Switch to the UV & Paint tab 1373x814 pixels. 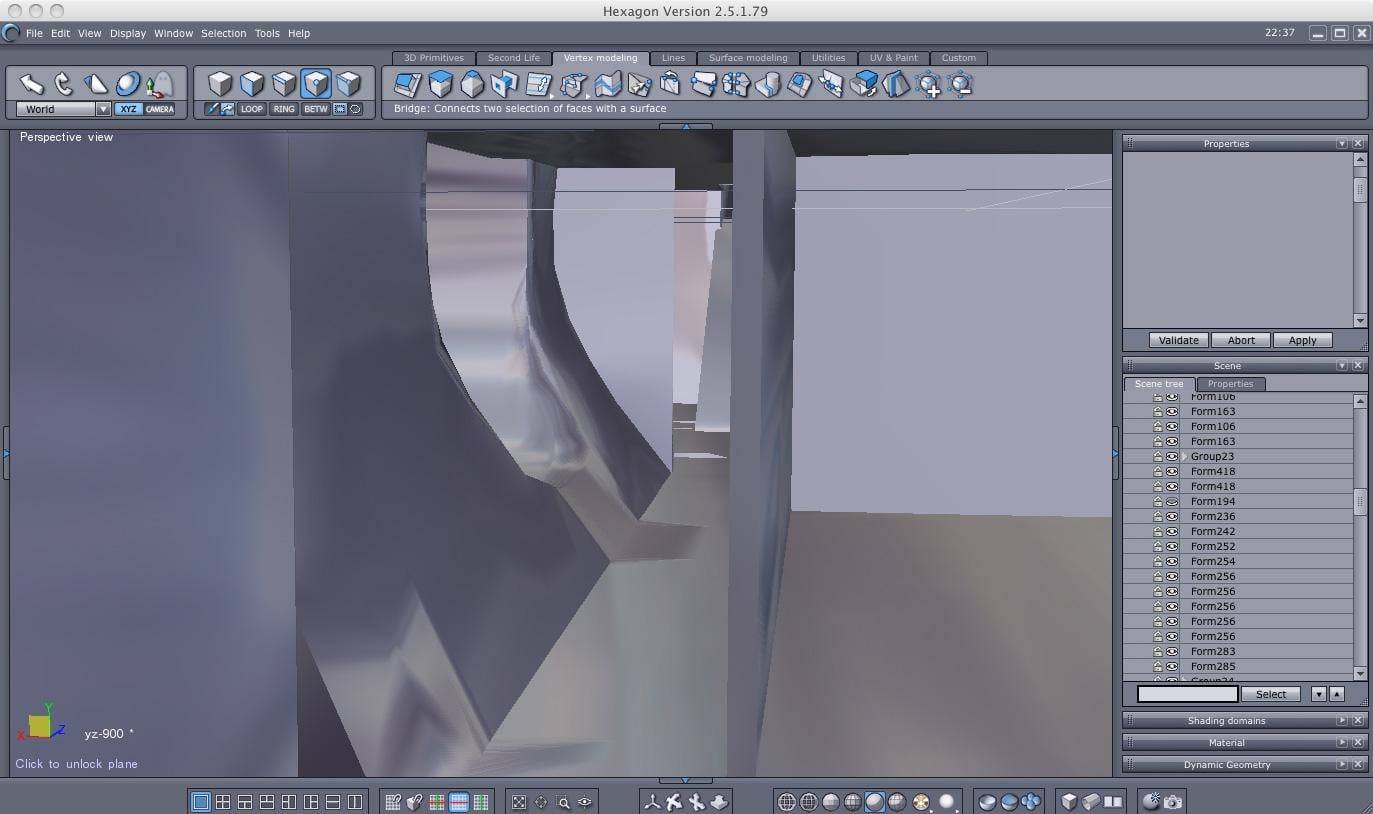click(893, 58)
